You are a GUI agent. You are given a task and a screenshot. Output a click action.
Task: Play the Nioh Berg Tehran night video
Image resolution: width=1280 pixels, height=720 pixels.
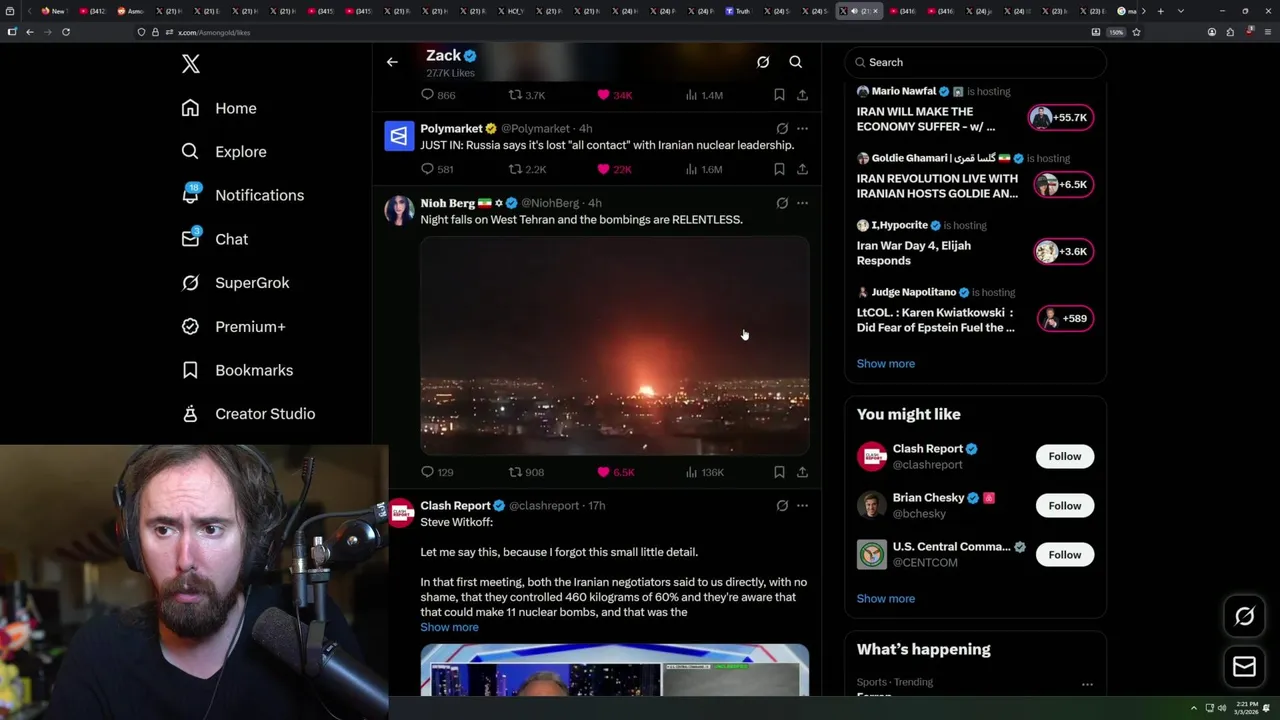615,346
